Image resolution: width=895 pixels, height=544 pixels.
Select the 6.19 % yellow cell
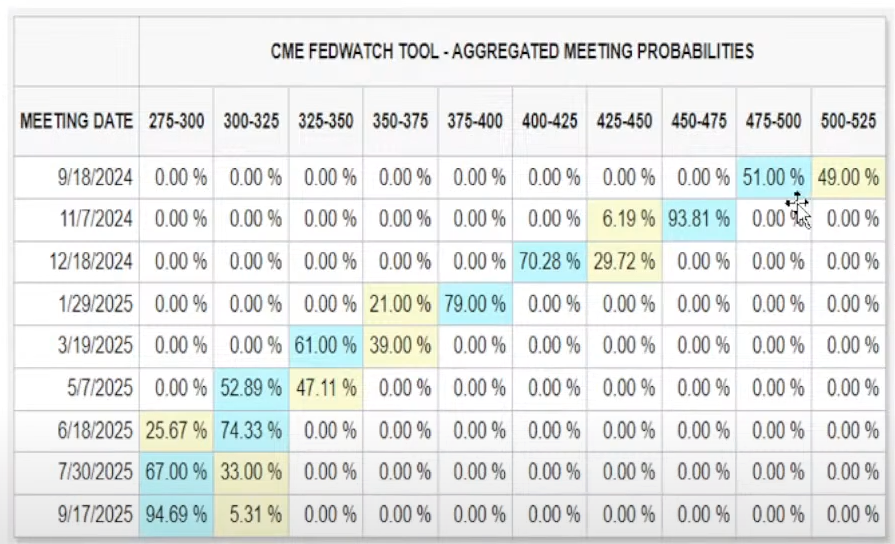pos(625,220)
